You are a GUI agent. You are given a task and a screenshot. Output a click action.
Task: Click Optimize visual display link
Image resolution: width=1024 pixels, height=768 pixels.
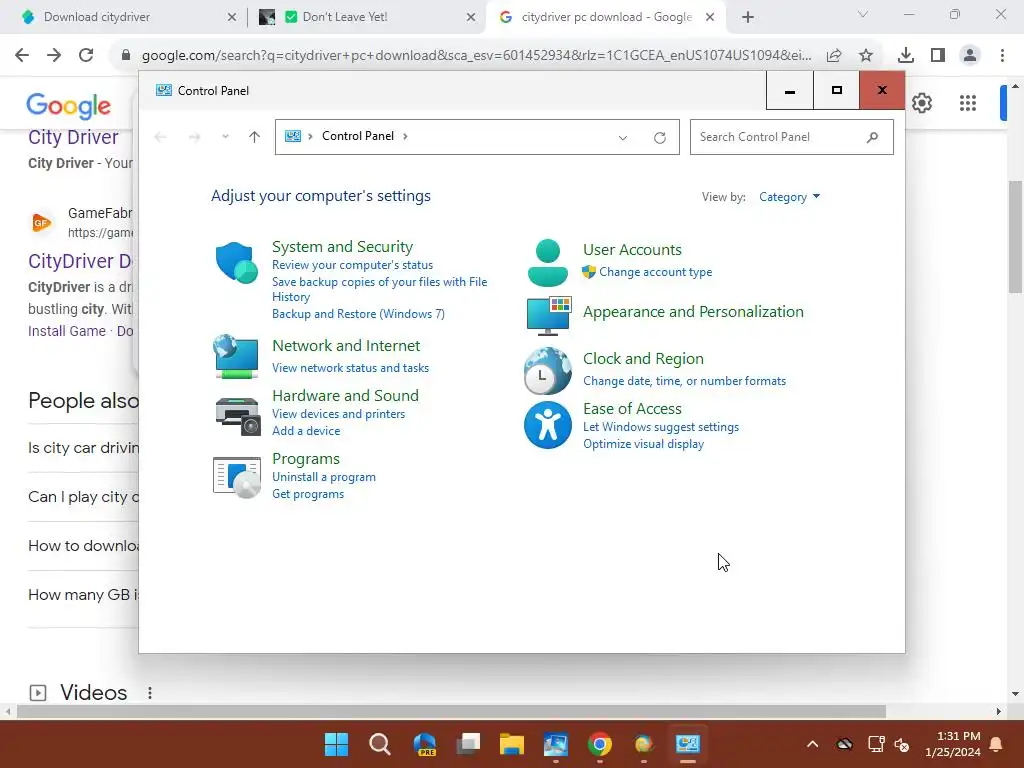coord(643,444)
